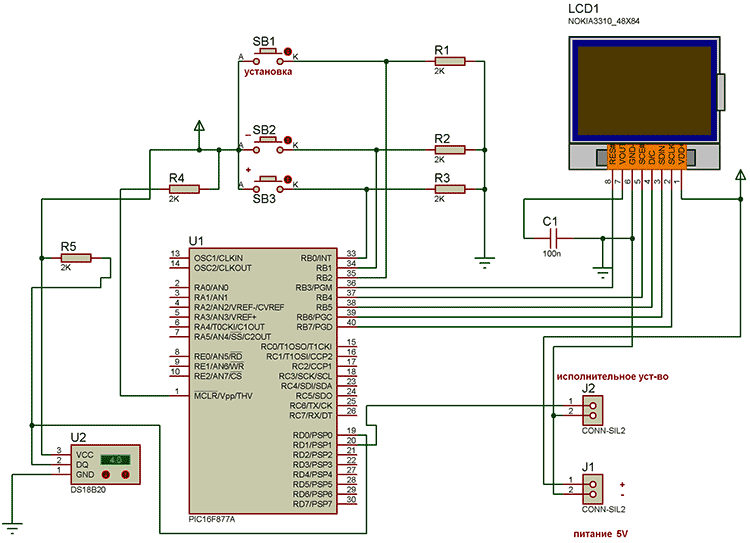
Task: Select the SB2 push button symbol
Action: click(268, 145)
